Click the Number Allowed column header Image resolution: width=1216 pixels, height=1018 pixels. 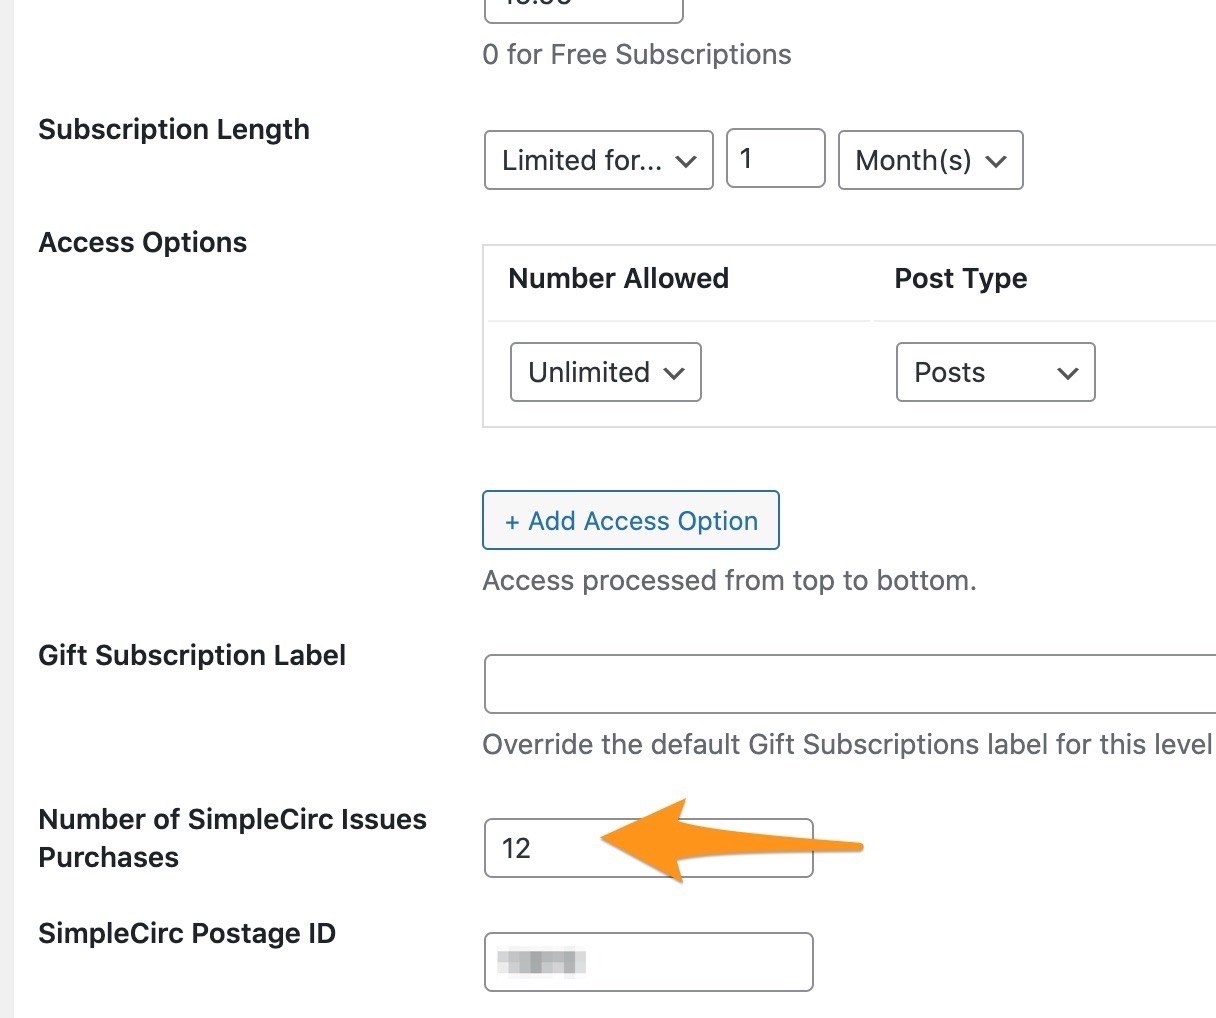[x=618, y=278]
